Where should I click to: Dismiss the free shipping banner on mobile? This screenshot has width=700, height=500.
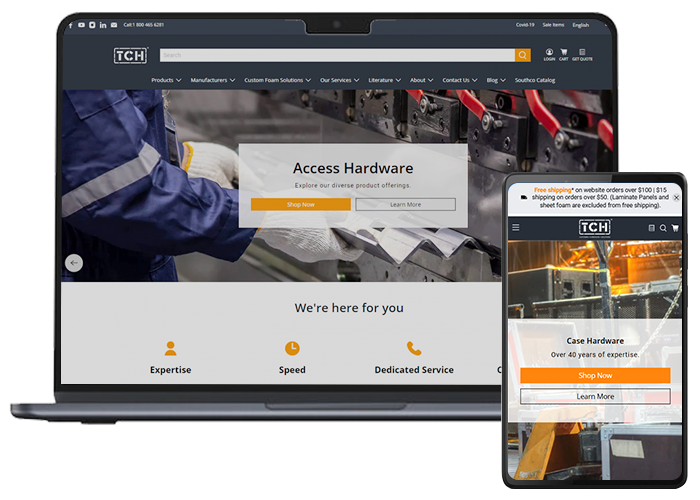pos(676,198)
